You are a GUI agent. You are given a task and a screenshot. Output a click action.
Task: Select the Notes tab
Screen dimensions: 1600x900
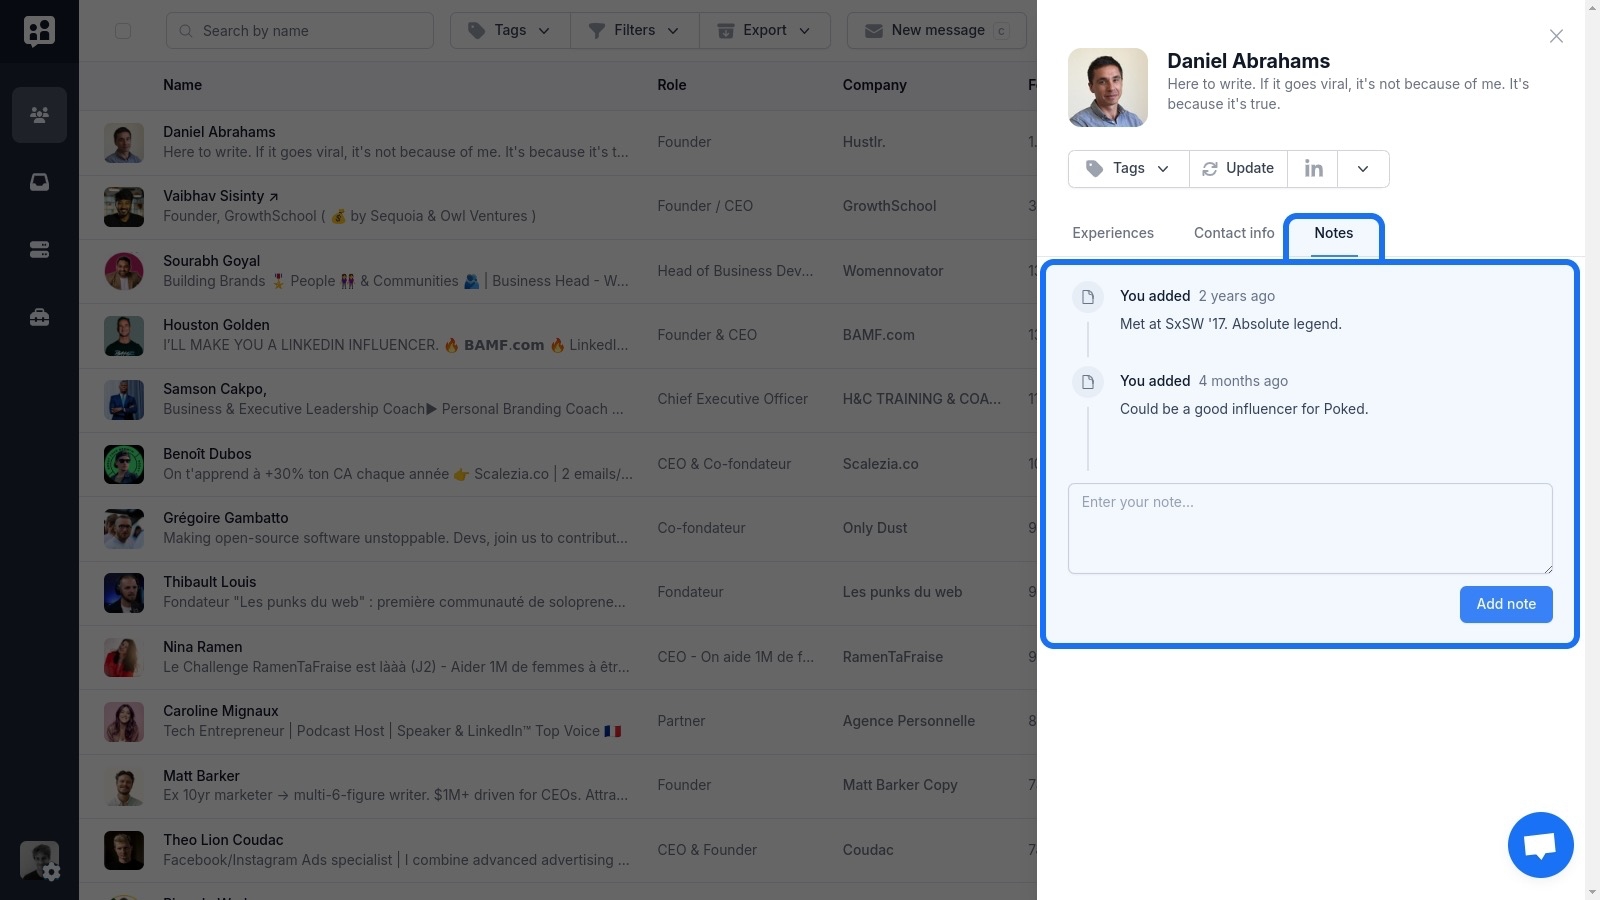coord(1334,234)
